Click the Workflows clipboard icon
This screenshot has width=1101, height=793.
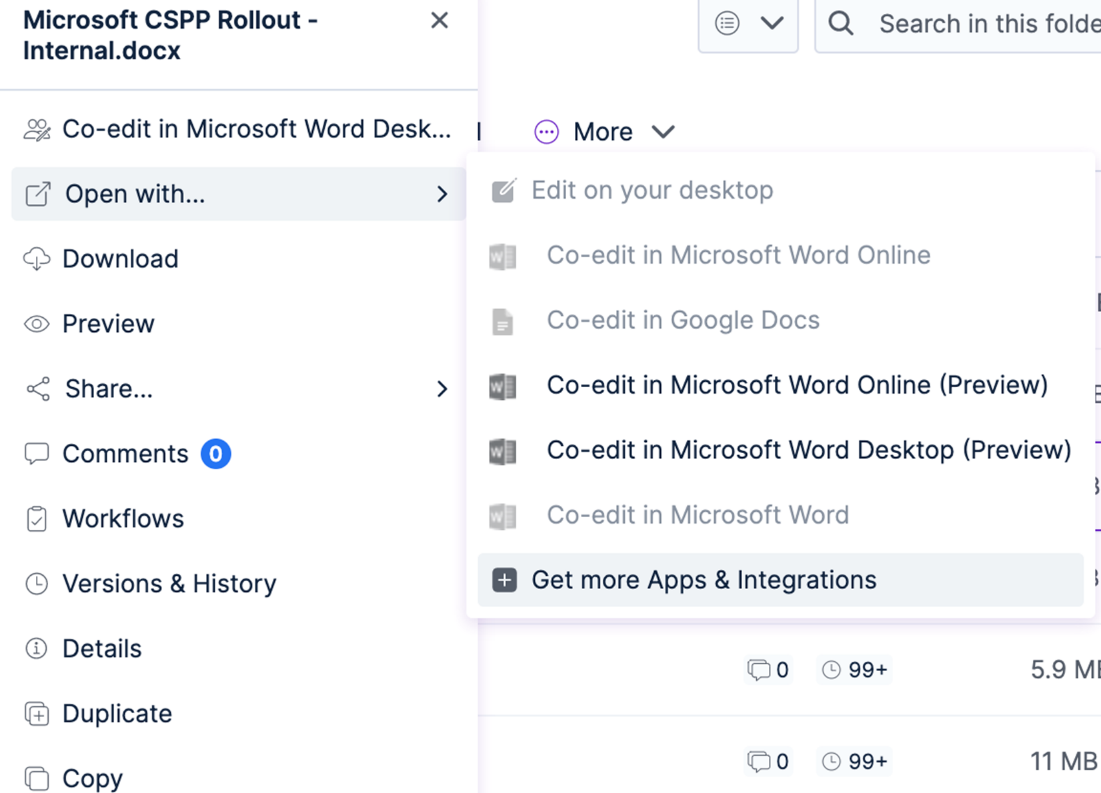37,519
